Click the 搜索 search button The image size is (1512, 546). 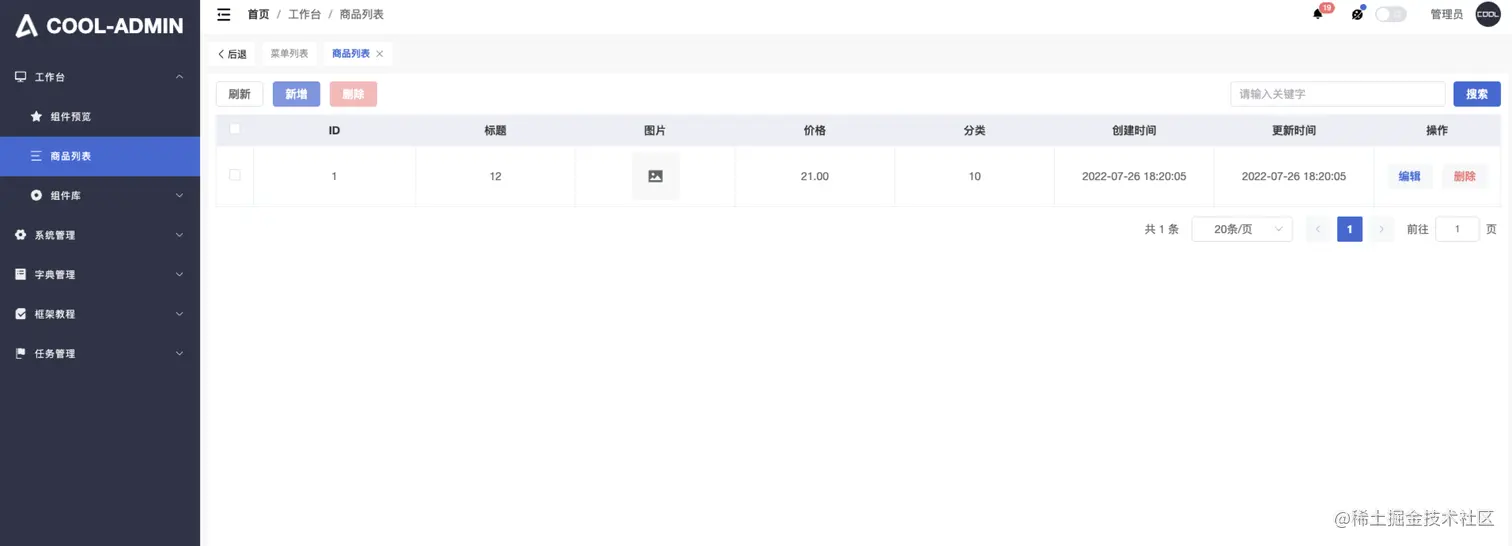[1476, 94]
